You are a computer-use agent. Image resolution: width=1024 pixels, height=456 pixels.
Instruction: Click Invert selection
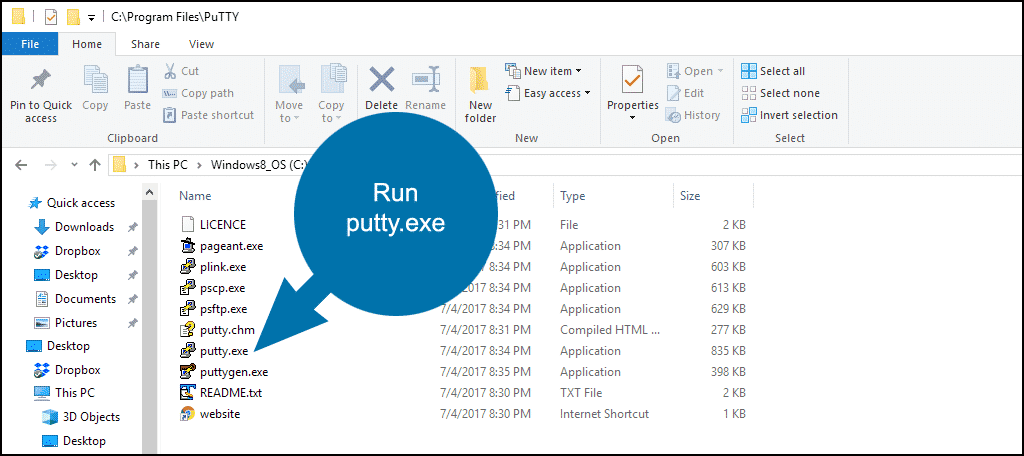(790, 115)
